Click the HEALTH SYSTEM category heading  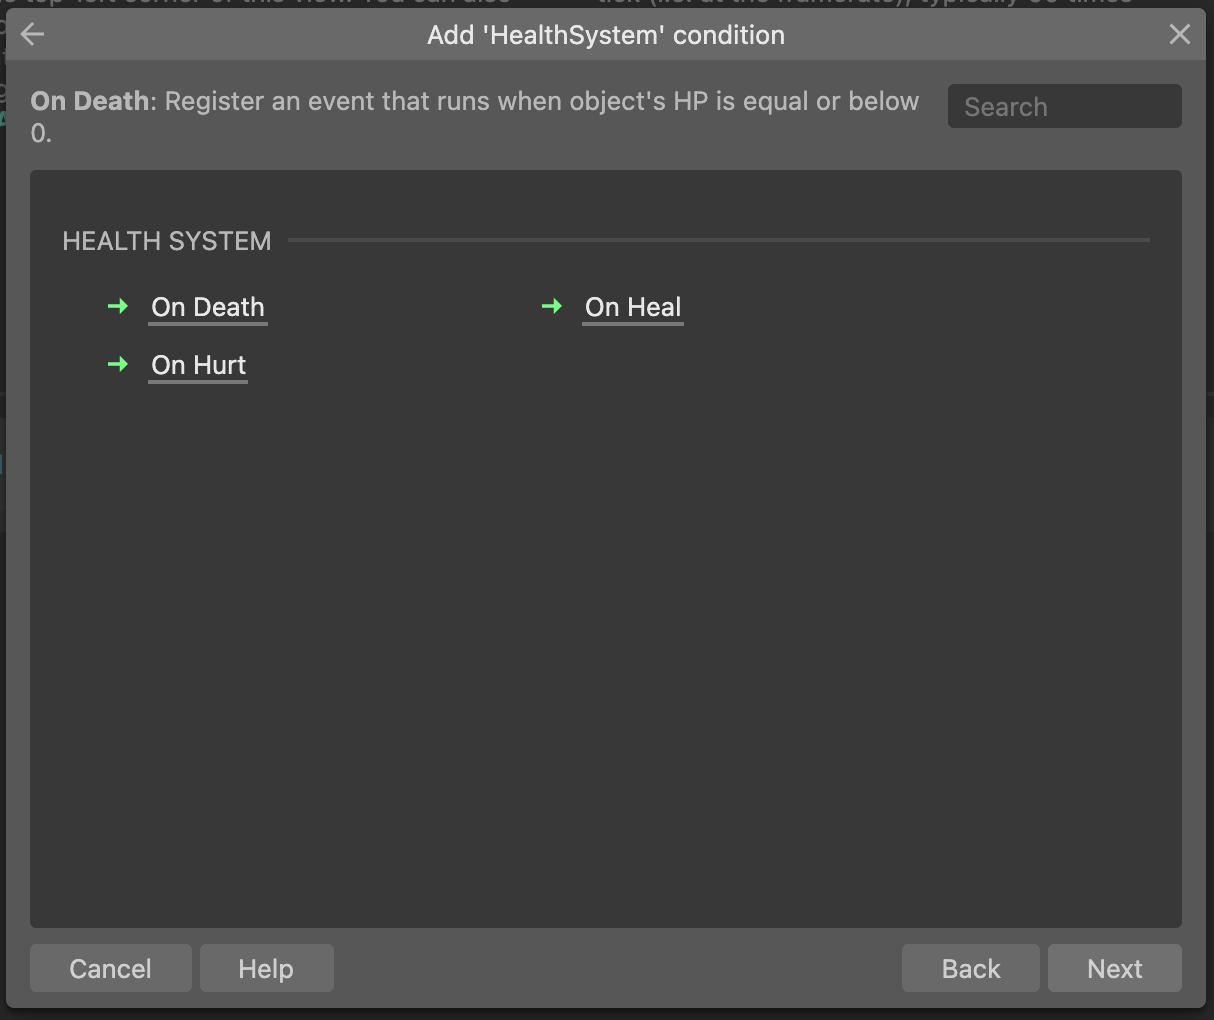pyautogui.click(x=167, y=241)
